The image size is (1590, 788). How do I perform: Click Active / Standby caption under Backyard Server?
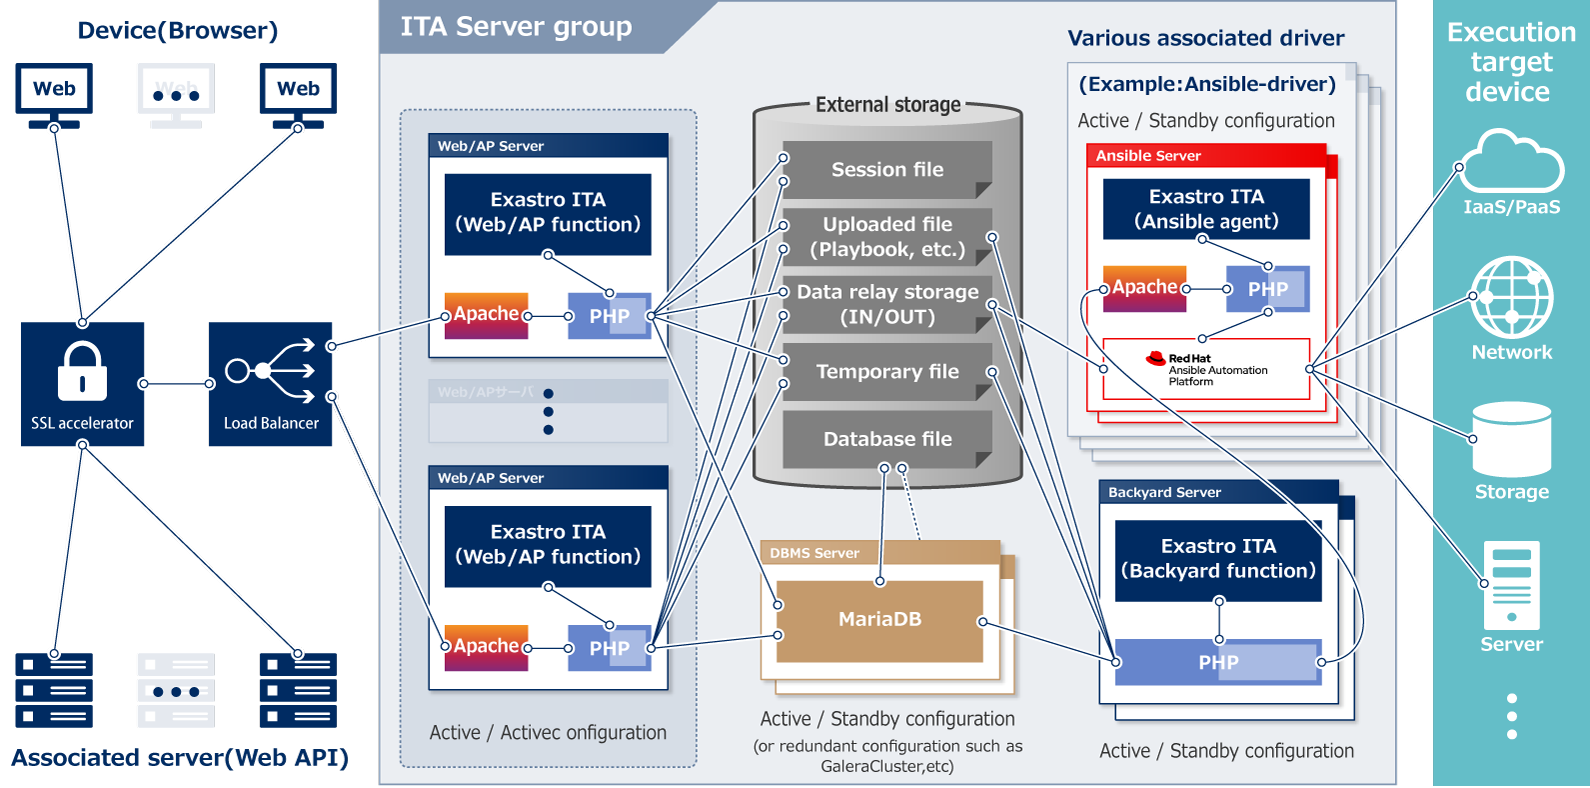click(x=1227, y=751)
